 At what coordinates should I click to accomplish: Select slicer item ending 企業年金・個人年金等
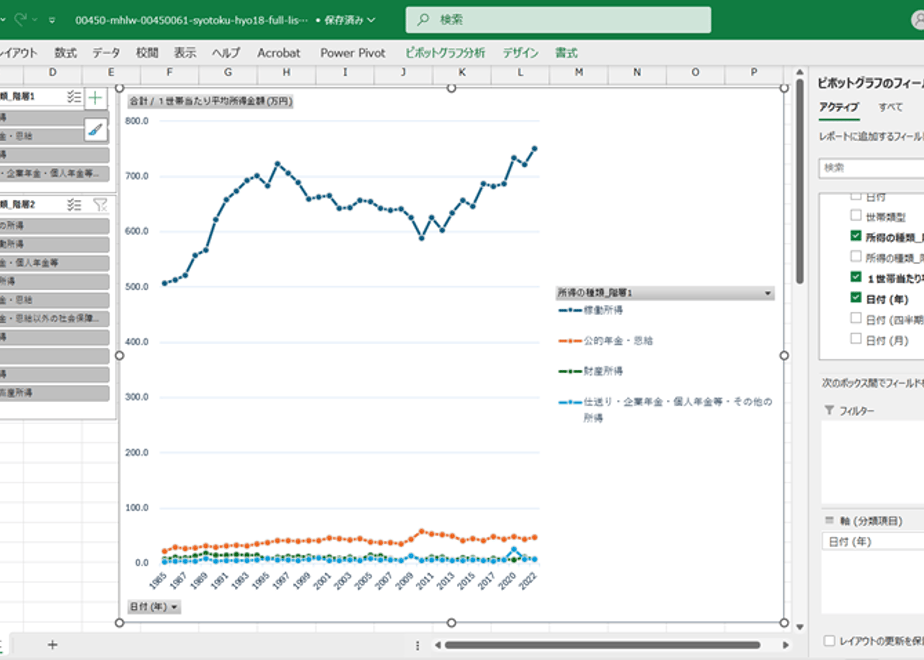coord(54,173)
